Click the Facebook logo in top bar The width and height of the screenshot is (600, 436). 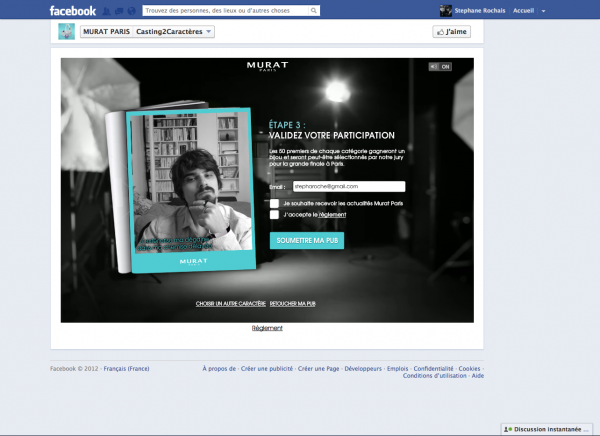pyautogui.click(x=73, y=10)
